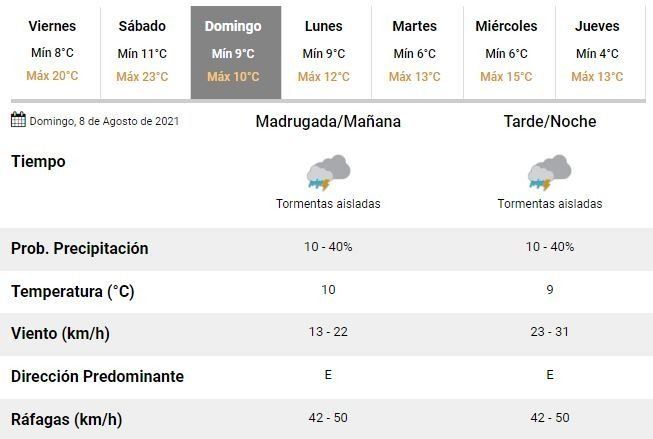Click the Prob. Precipitación row label
Image resolution: width=653 pixels, height=439 pixels.
click(79, 248)
